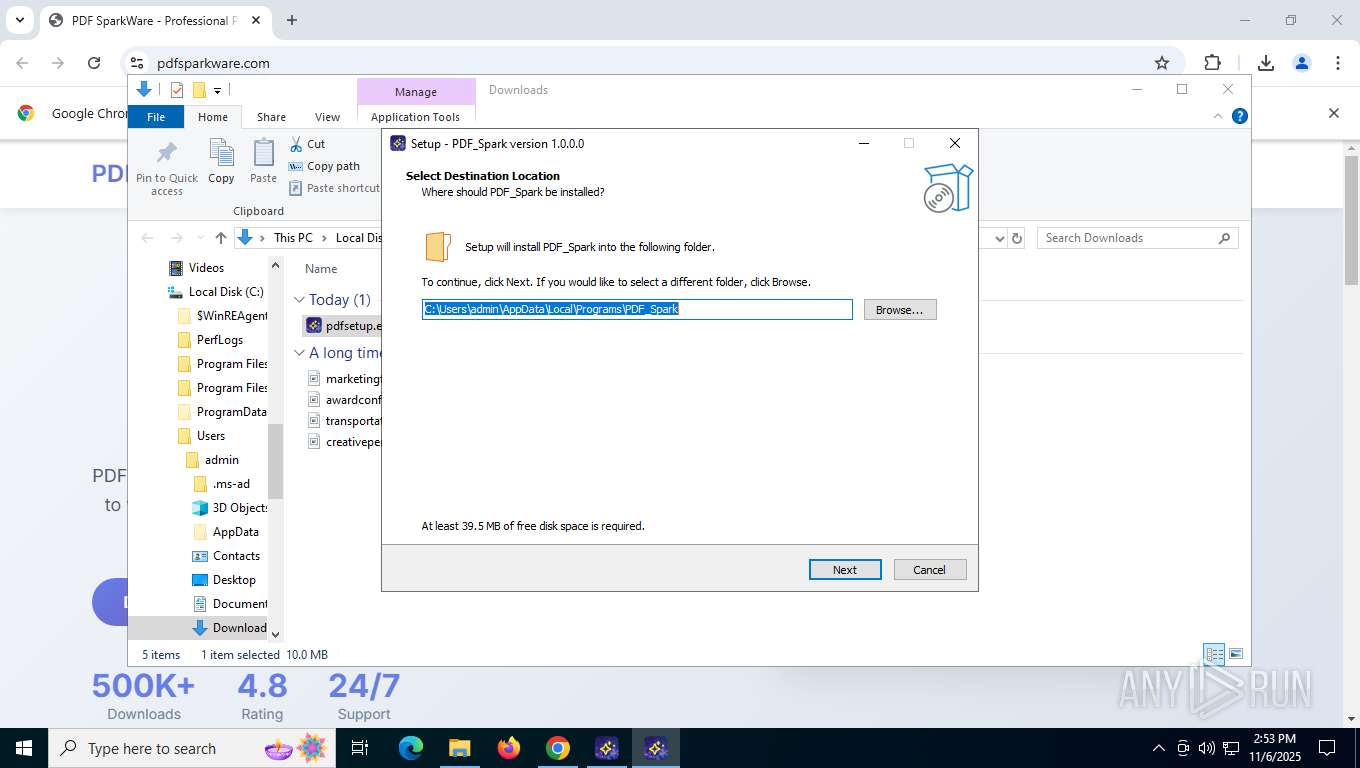
Task: Show hidden system tray icons chevron
Action: (1159, 748)
